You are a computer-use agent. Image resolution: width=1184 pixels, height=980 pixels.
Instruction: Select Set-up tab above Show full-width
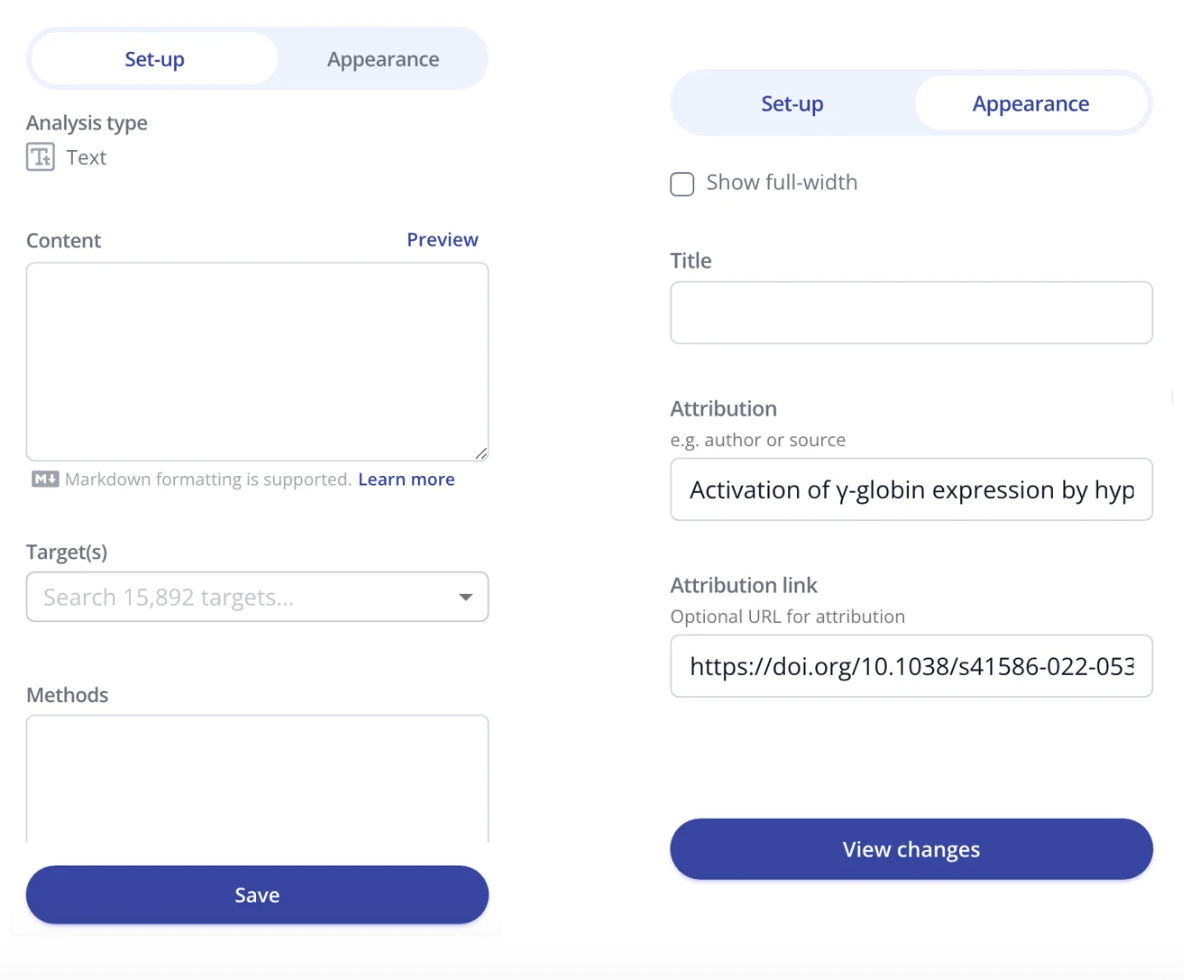click(792, 104)
